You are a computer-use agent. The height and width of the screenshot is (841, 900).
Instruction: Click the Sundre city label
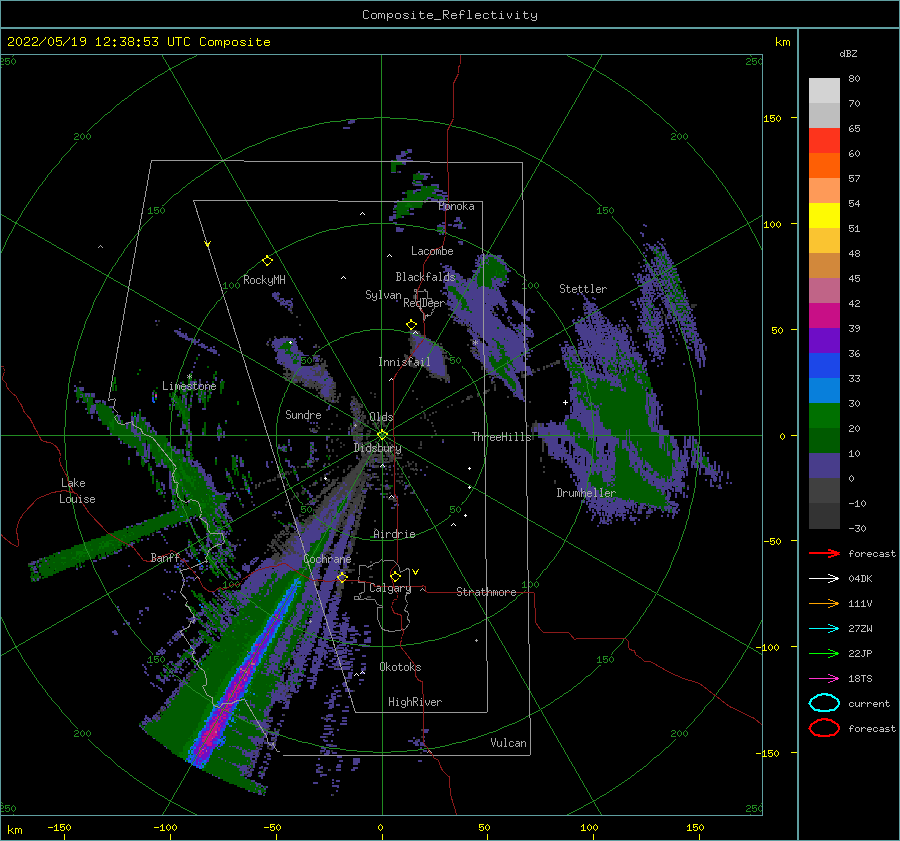click(x=303, y=414)
